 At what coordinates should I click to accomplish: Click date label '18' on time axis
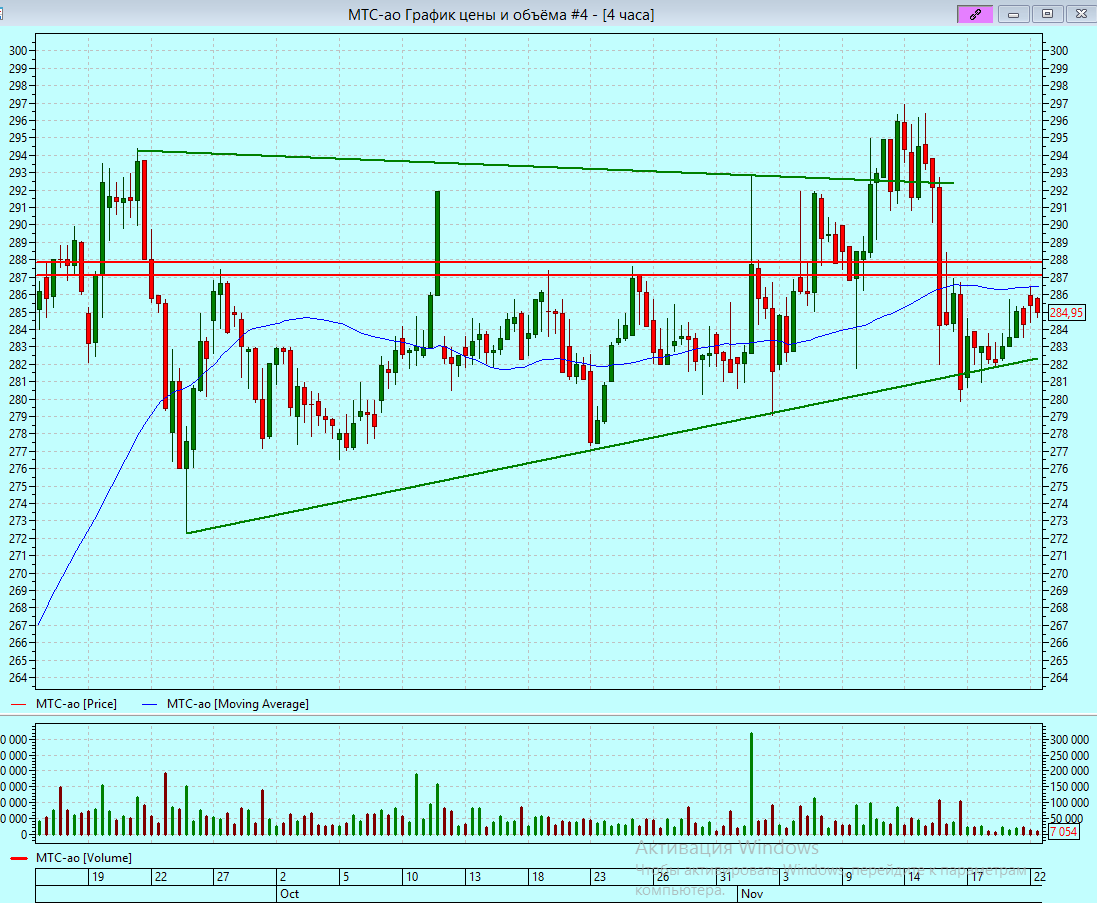(x=537, y=876)
